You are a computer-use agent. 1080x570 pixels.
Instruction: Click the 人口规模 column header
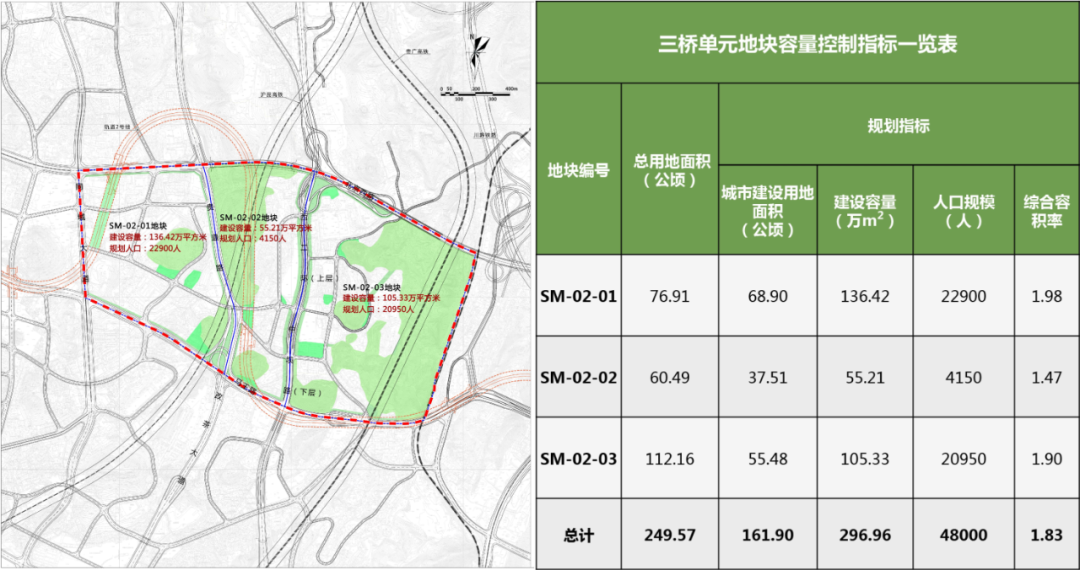(x=962, y=210)
